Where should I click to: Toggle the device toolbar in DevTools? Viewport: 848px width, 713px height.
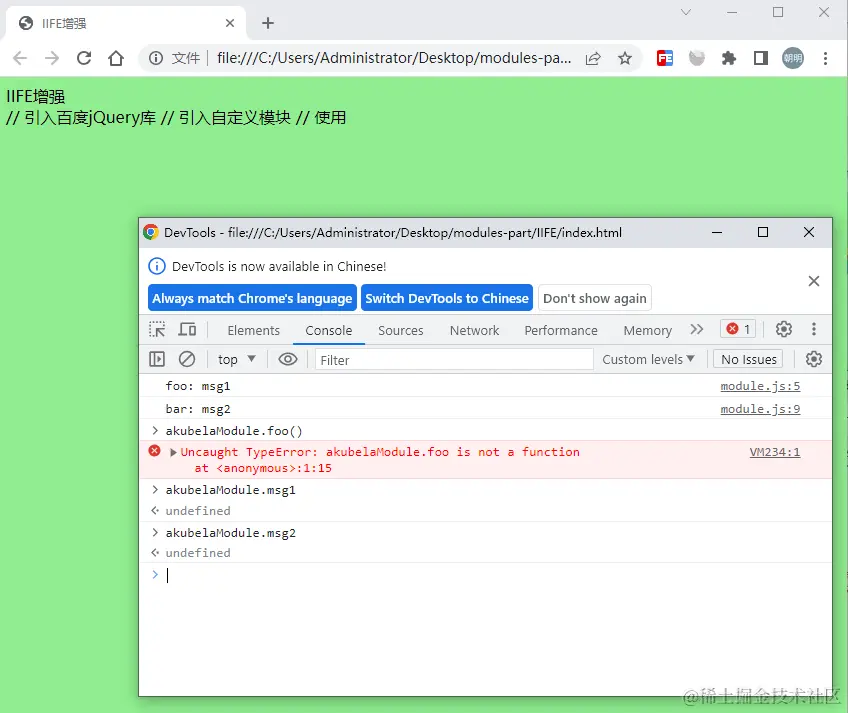pyautogui.click(x=188, y=329)
